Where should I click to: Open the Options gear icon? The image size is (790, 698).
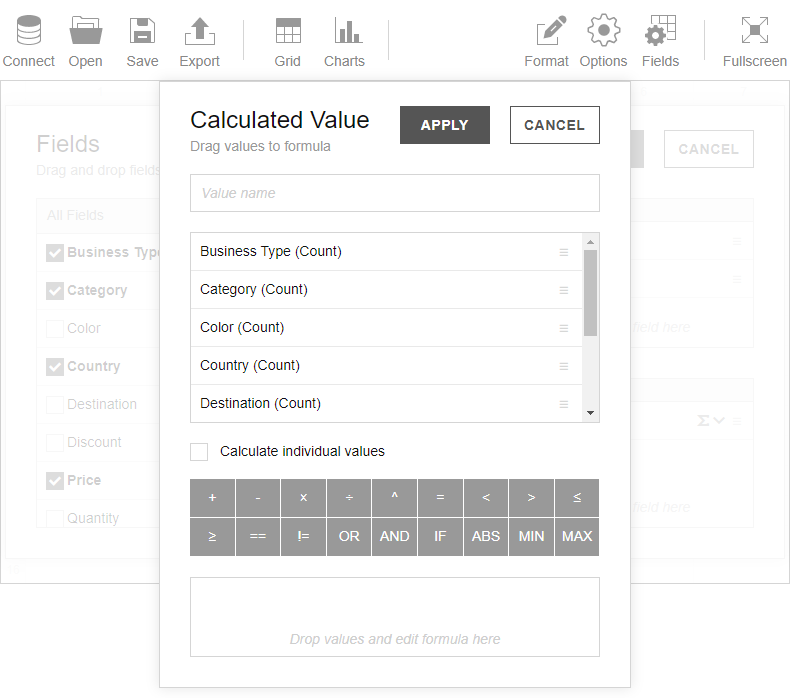(x=603, y=31)
